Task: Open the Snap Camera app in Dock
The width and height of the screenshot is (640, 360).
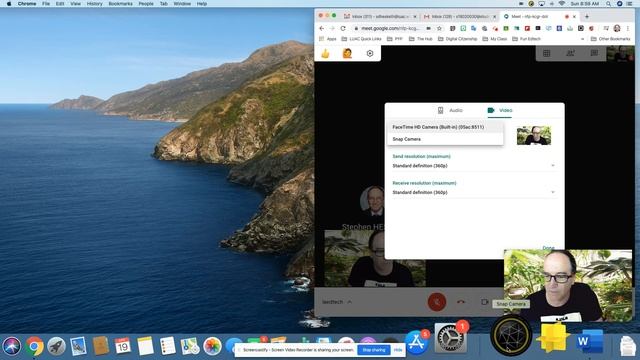Action: pos(511,336)
